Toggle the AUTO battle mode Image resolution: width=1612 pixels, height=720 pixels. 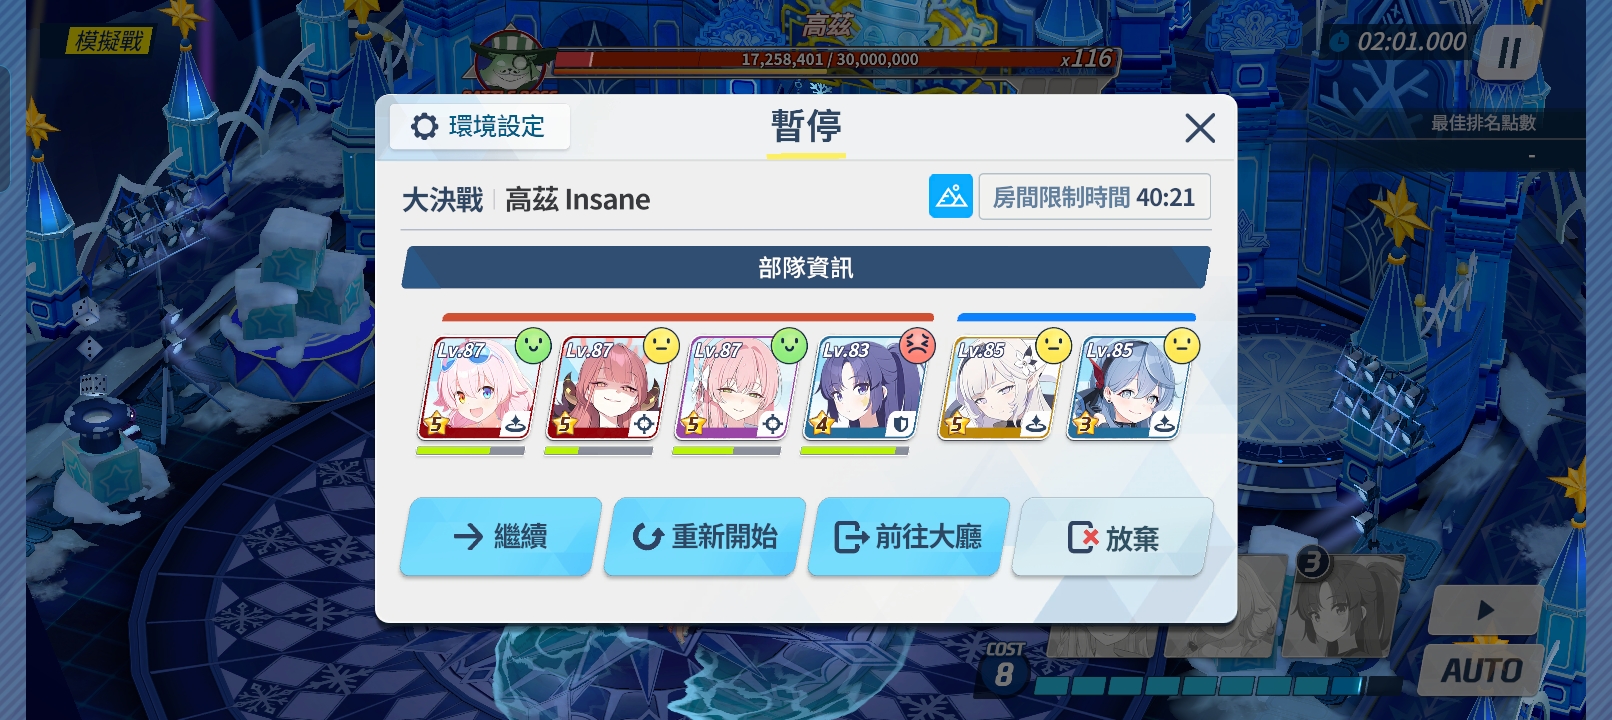[x=1481, y=670]
